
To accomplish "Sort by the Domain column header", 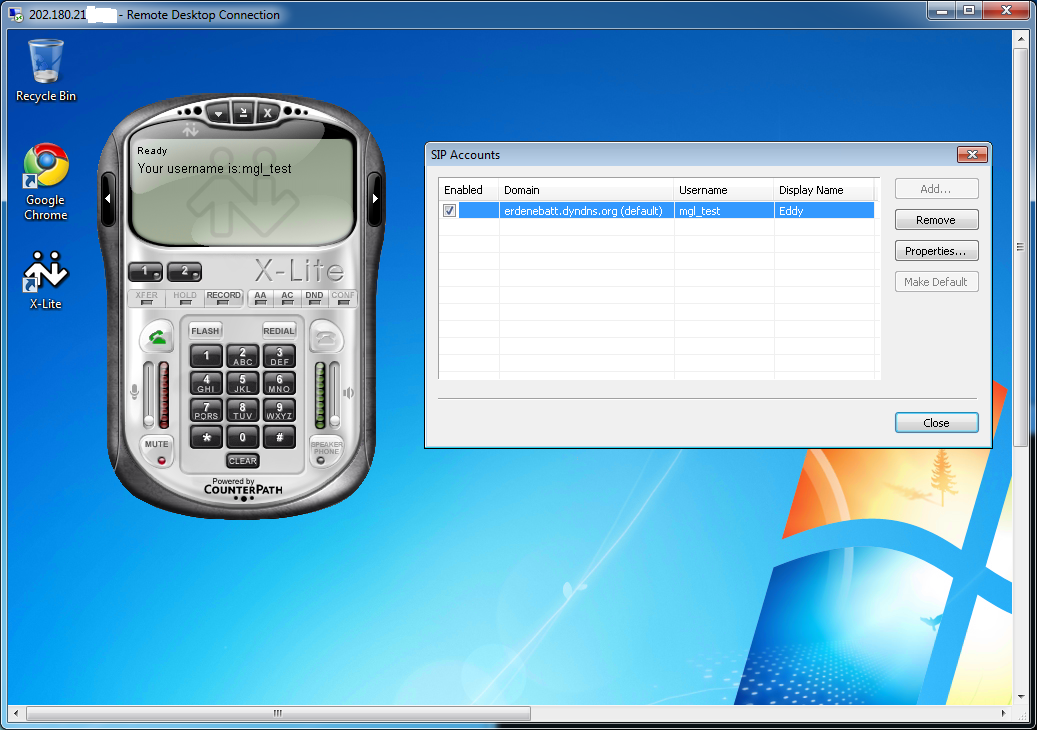I will (587, 190).
